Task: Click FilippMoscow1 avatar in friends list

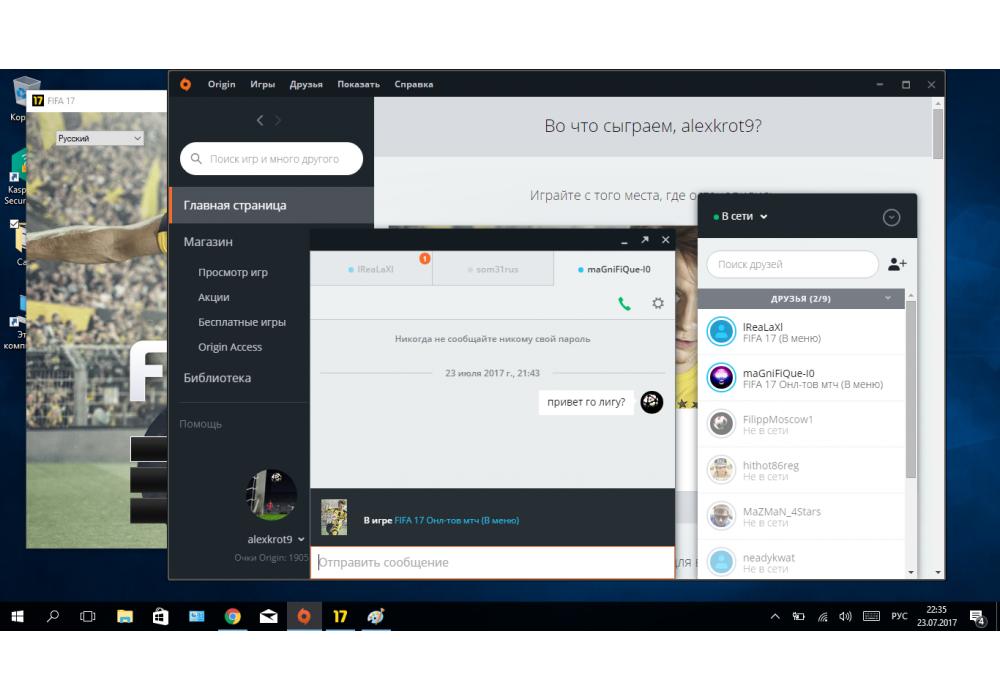Action: [721, 424]
